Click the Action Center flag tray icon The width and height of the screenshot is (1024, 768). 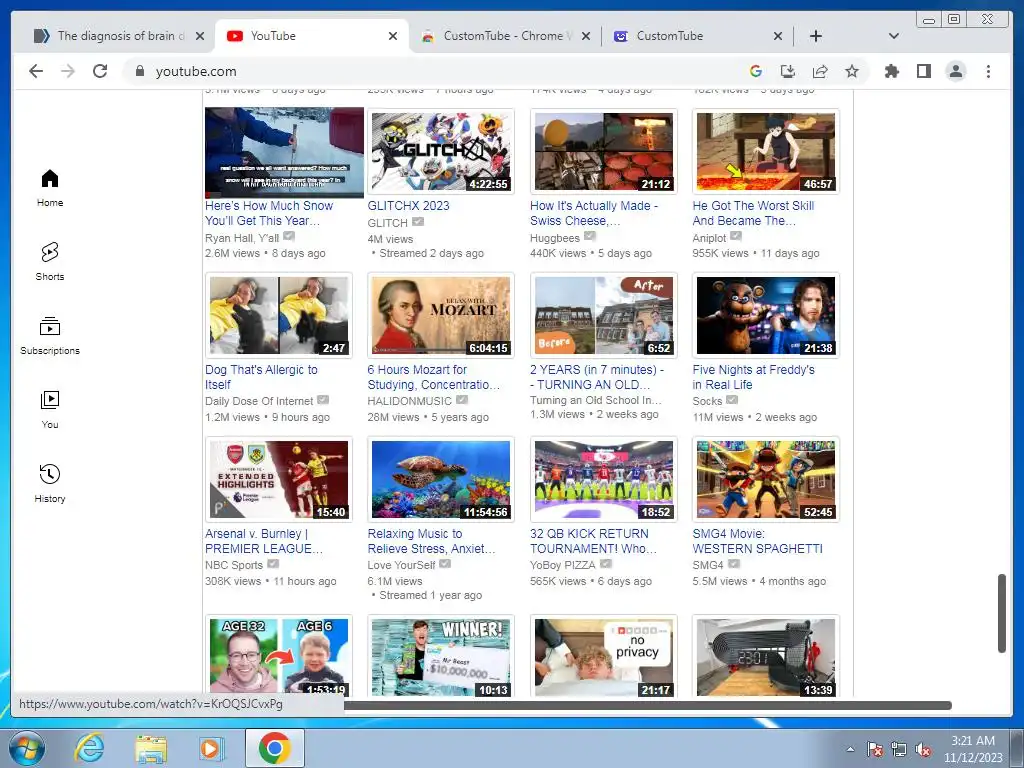pyautogui.click(x=874, y=750)
